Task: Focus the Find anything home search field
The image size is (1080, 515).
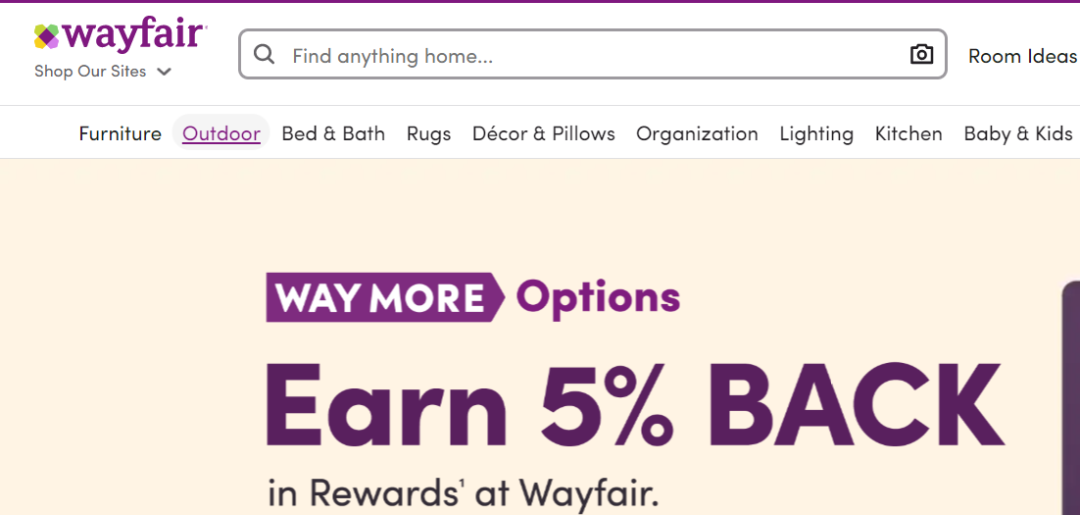Action: (592, 54)
